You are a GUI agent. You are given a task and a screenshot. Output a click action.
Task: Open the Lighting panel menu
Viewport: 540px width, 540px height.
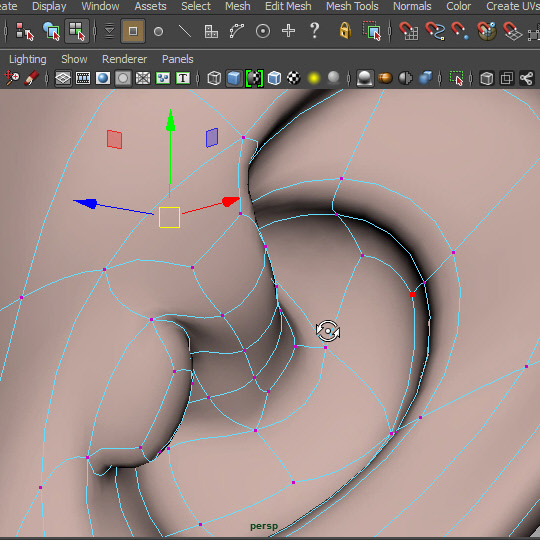click(28, 59)
